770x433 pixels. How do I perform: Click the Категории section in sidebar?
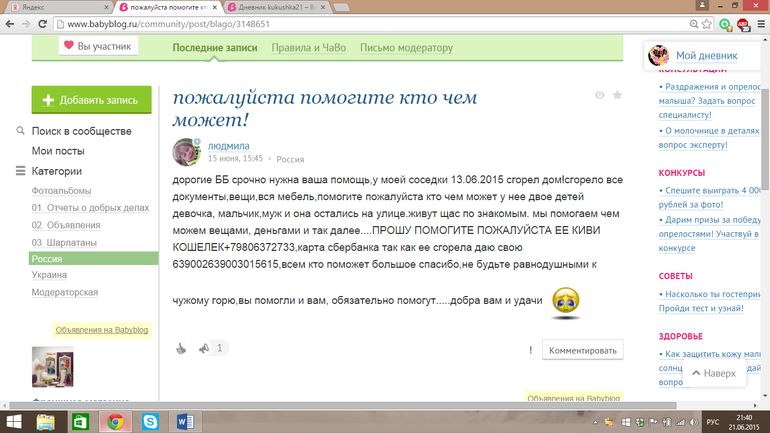(57, 171)
